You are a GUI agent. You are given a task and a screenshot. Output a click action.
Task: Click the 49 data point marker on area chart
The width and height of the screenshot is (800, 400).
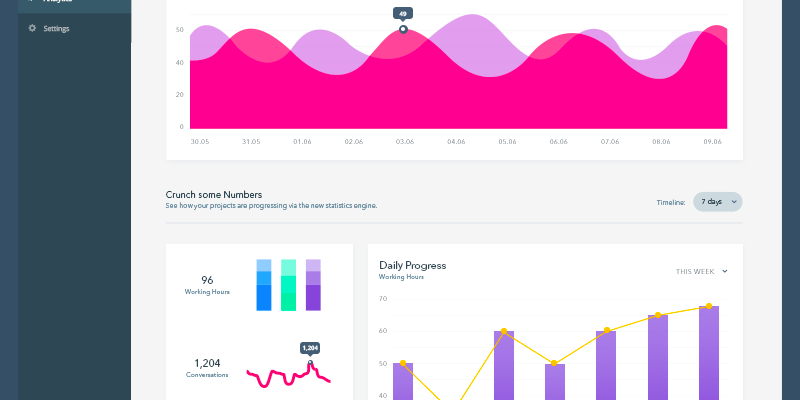pyautogui.click(x=403, y=29)
